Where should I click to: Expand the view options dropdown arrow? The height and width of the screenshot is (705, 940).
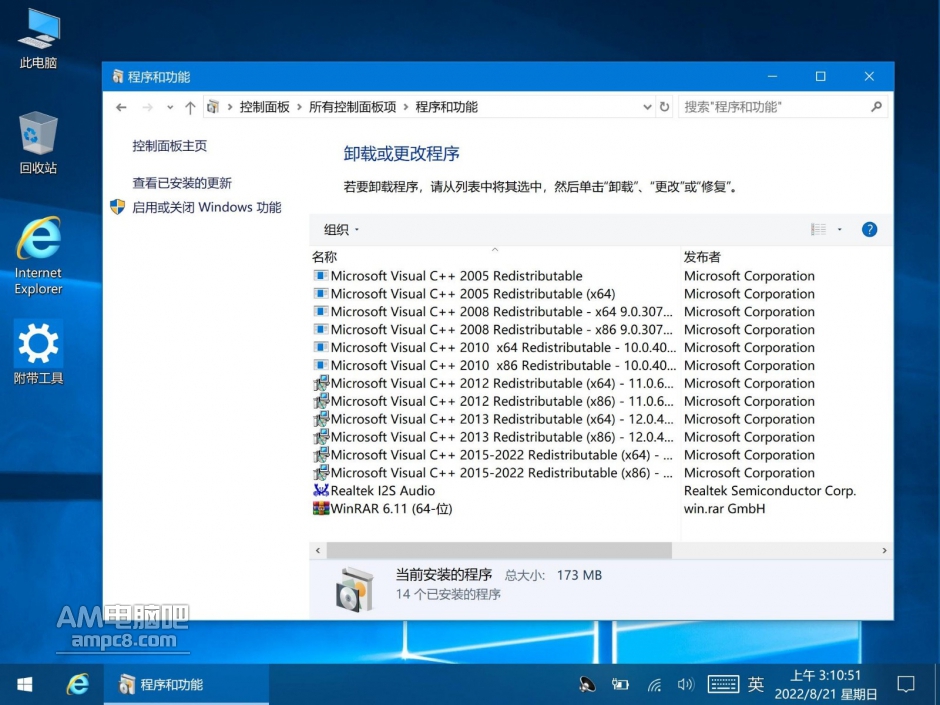click(x=839, y=230)
